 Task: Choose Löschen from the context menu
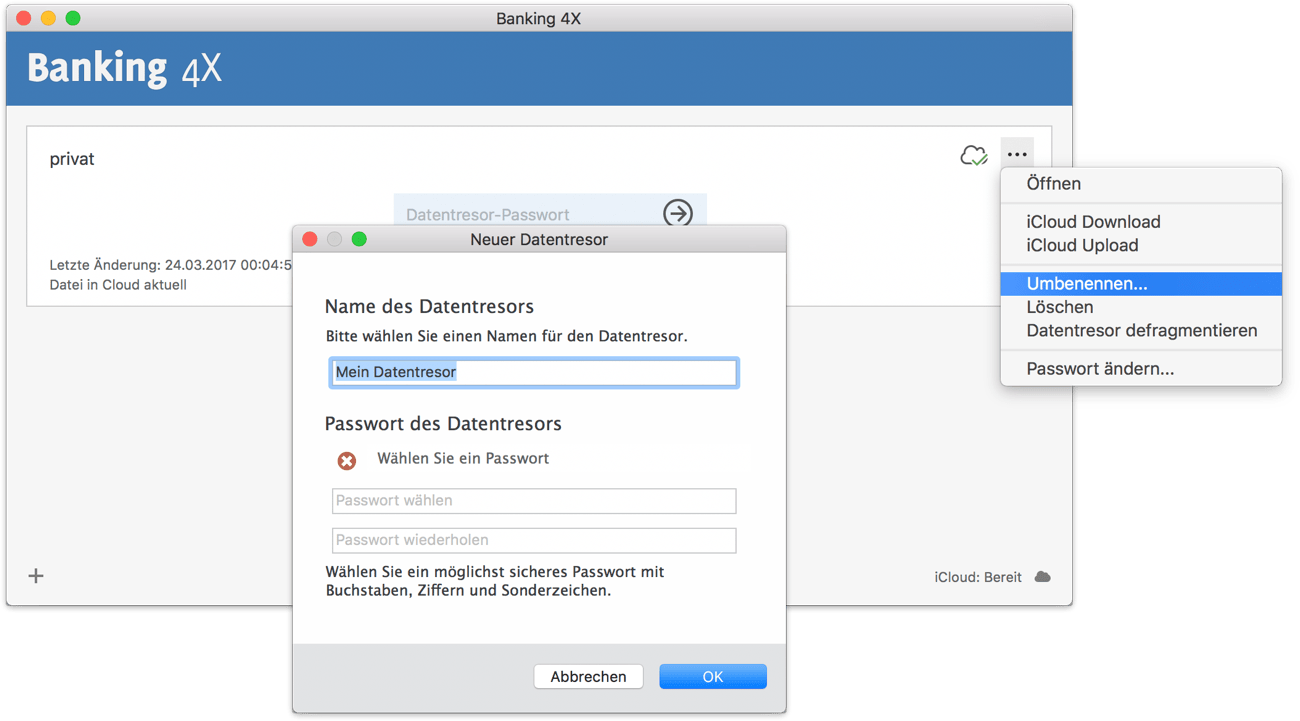[x=1141, y=307]
